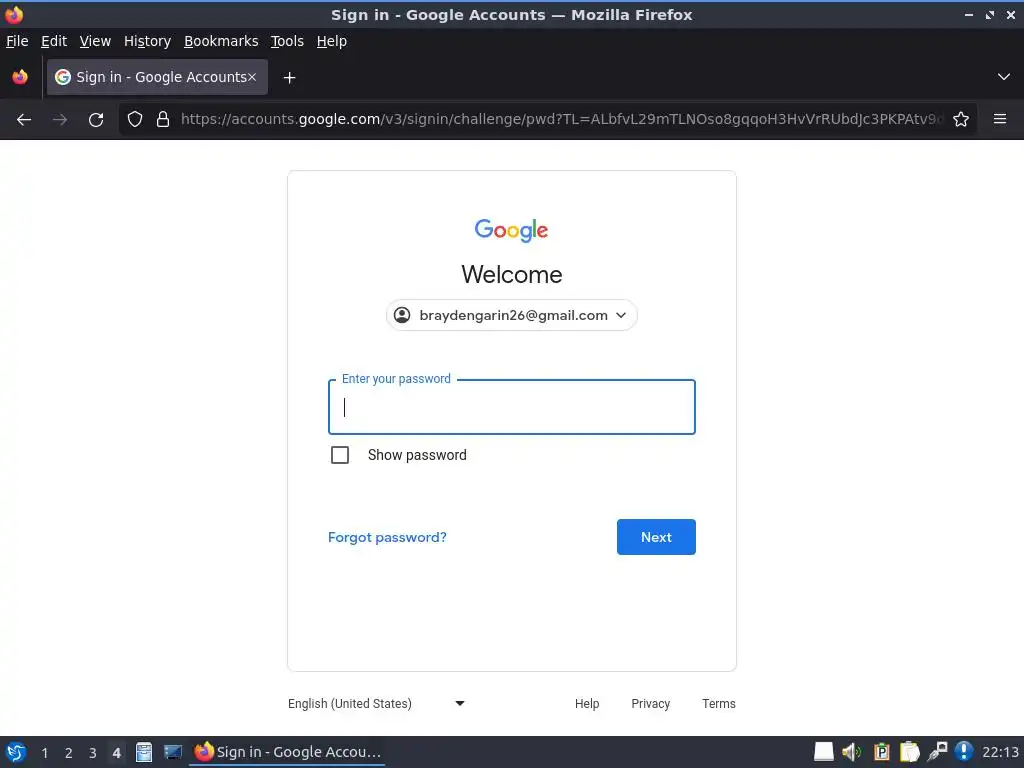Open the desktop start menu icon
Image resolution: width=1024 pixels, height=768 pixels.
click(16, 752)
